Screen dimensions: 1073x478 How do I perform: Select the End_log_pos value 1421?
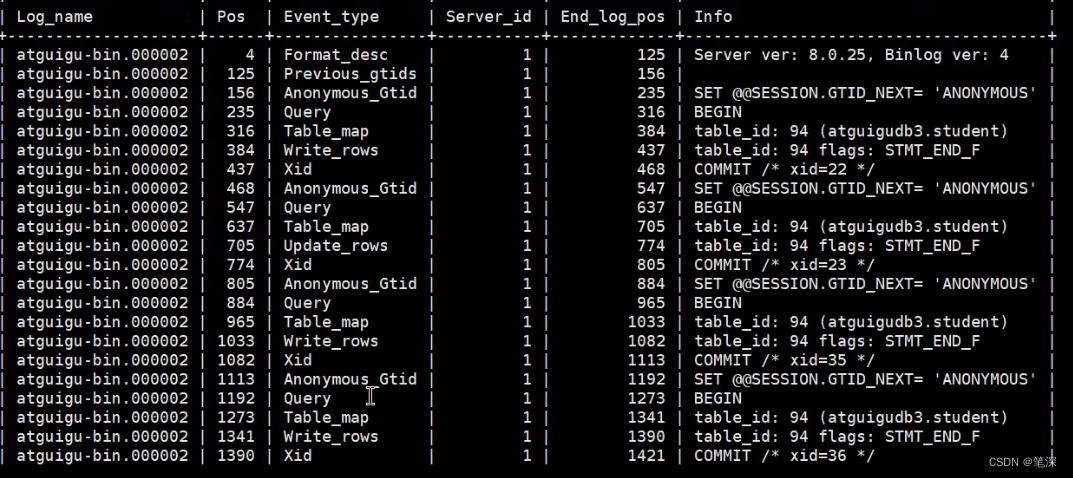pos(646,456)
